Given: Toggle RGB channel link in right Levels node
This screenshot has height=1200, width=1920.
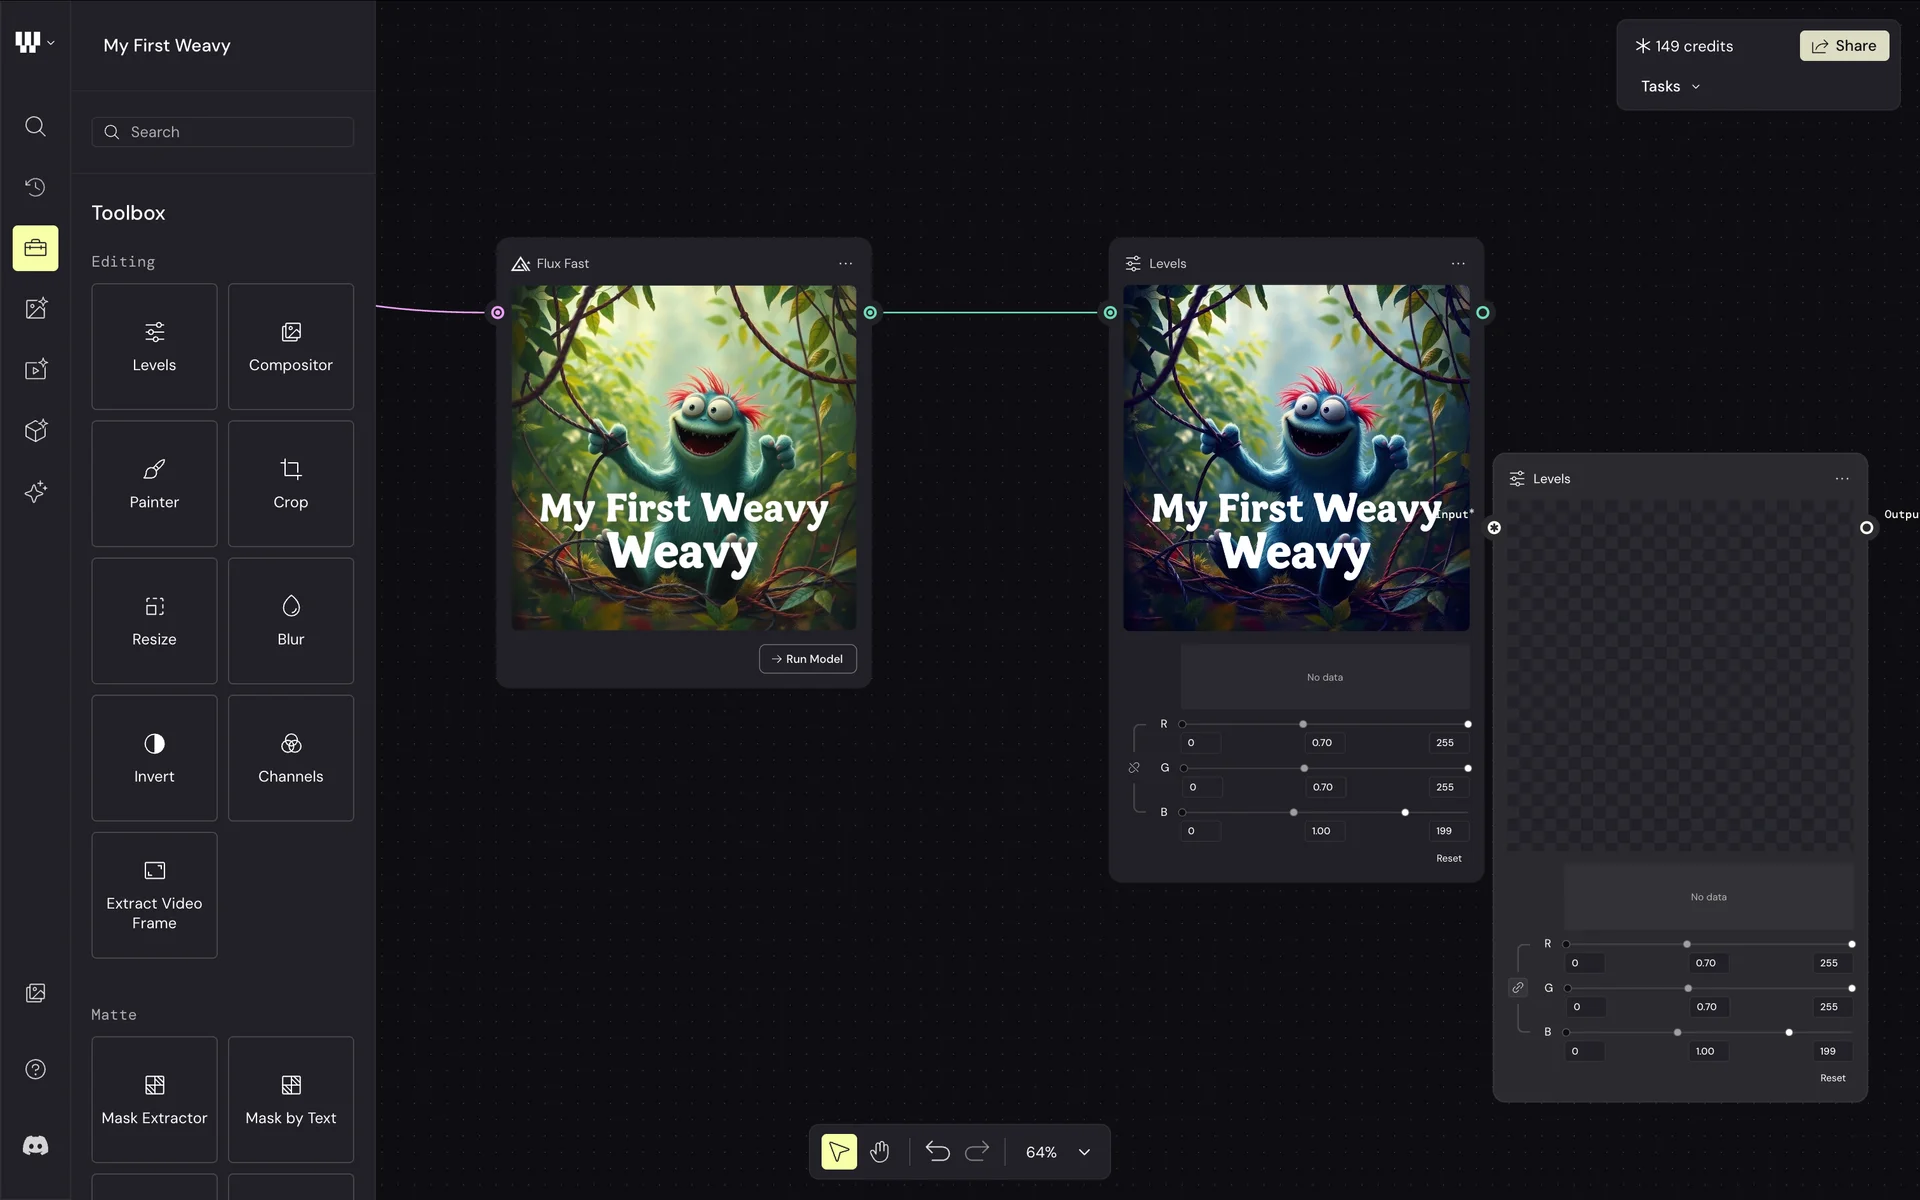Looking at the screenshot, I should point(1518,988).
